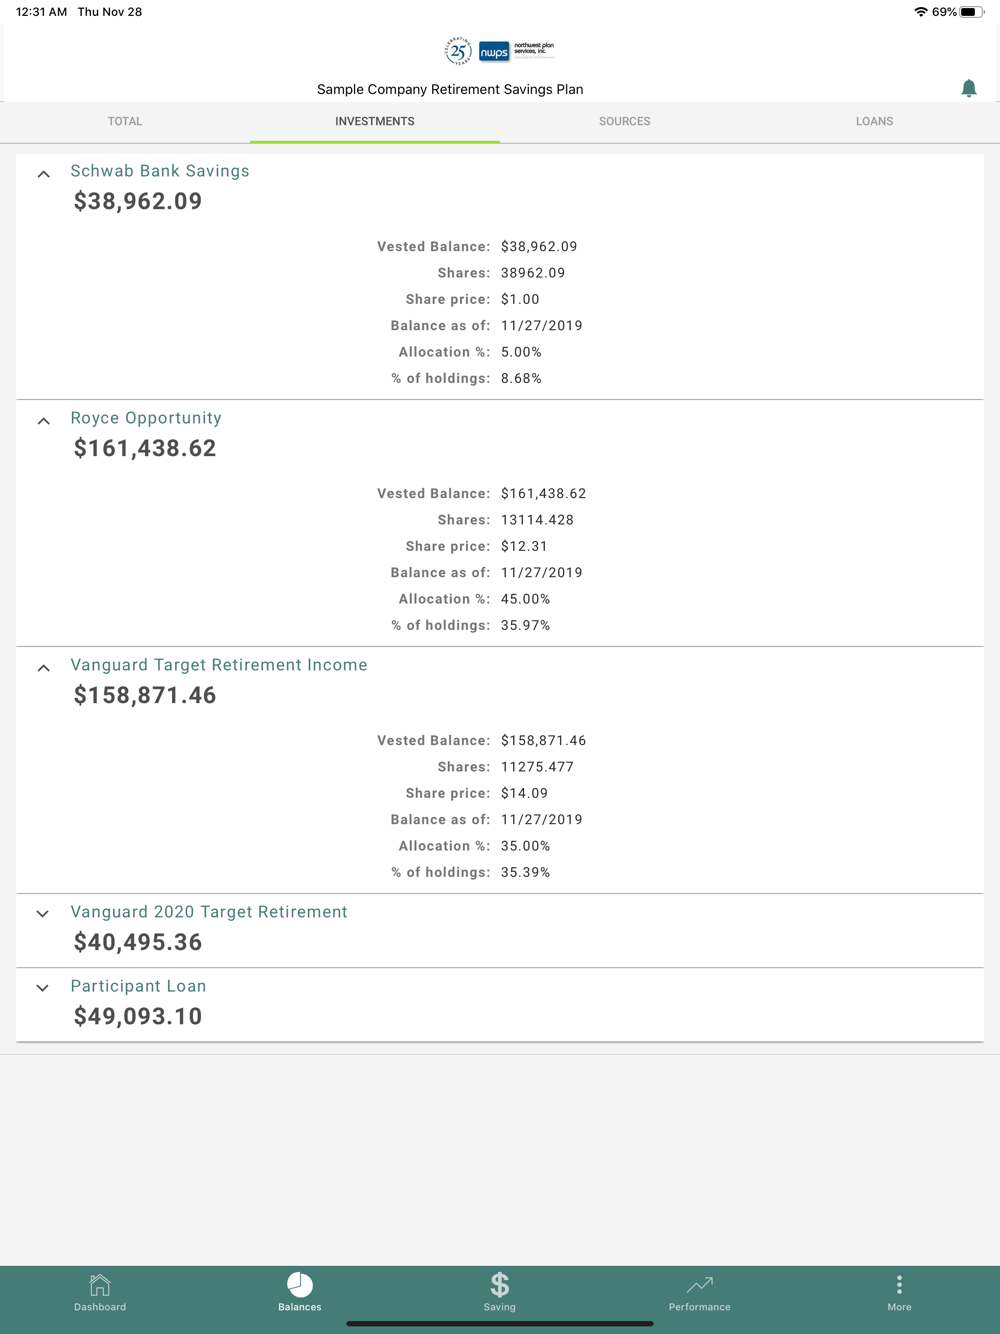The image size is (1000, 1334).
Task: Tap the NWPS logo in header
Action: click(494, 52)
